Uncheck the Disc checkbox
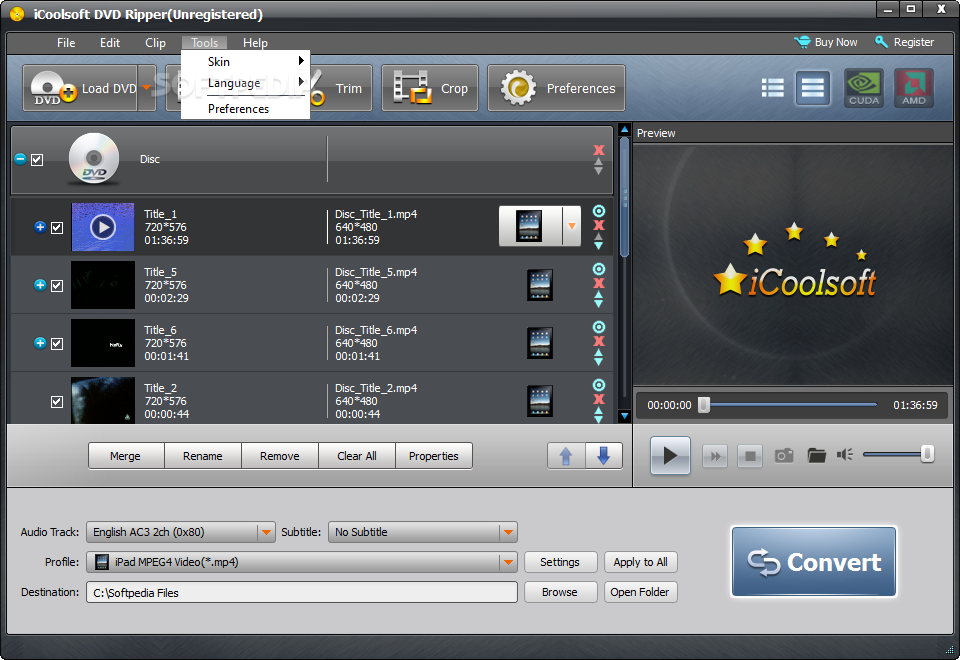This screenshot has height=660, width=960. [37, 160]
